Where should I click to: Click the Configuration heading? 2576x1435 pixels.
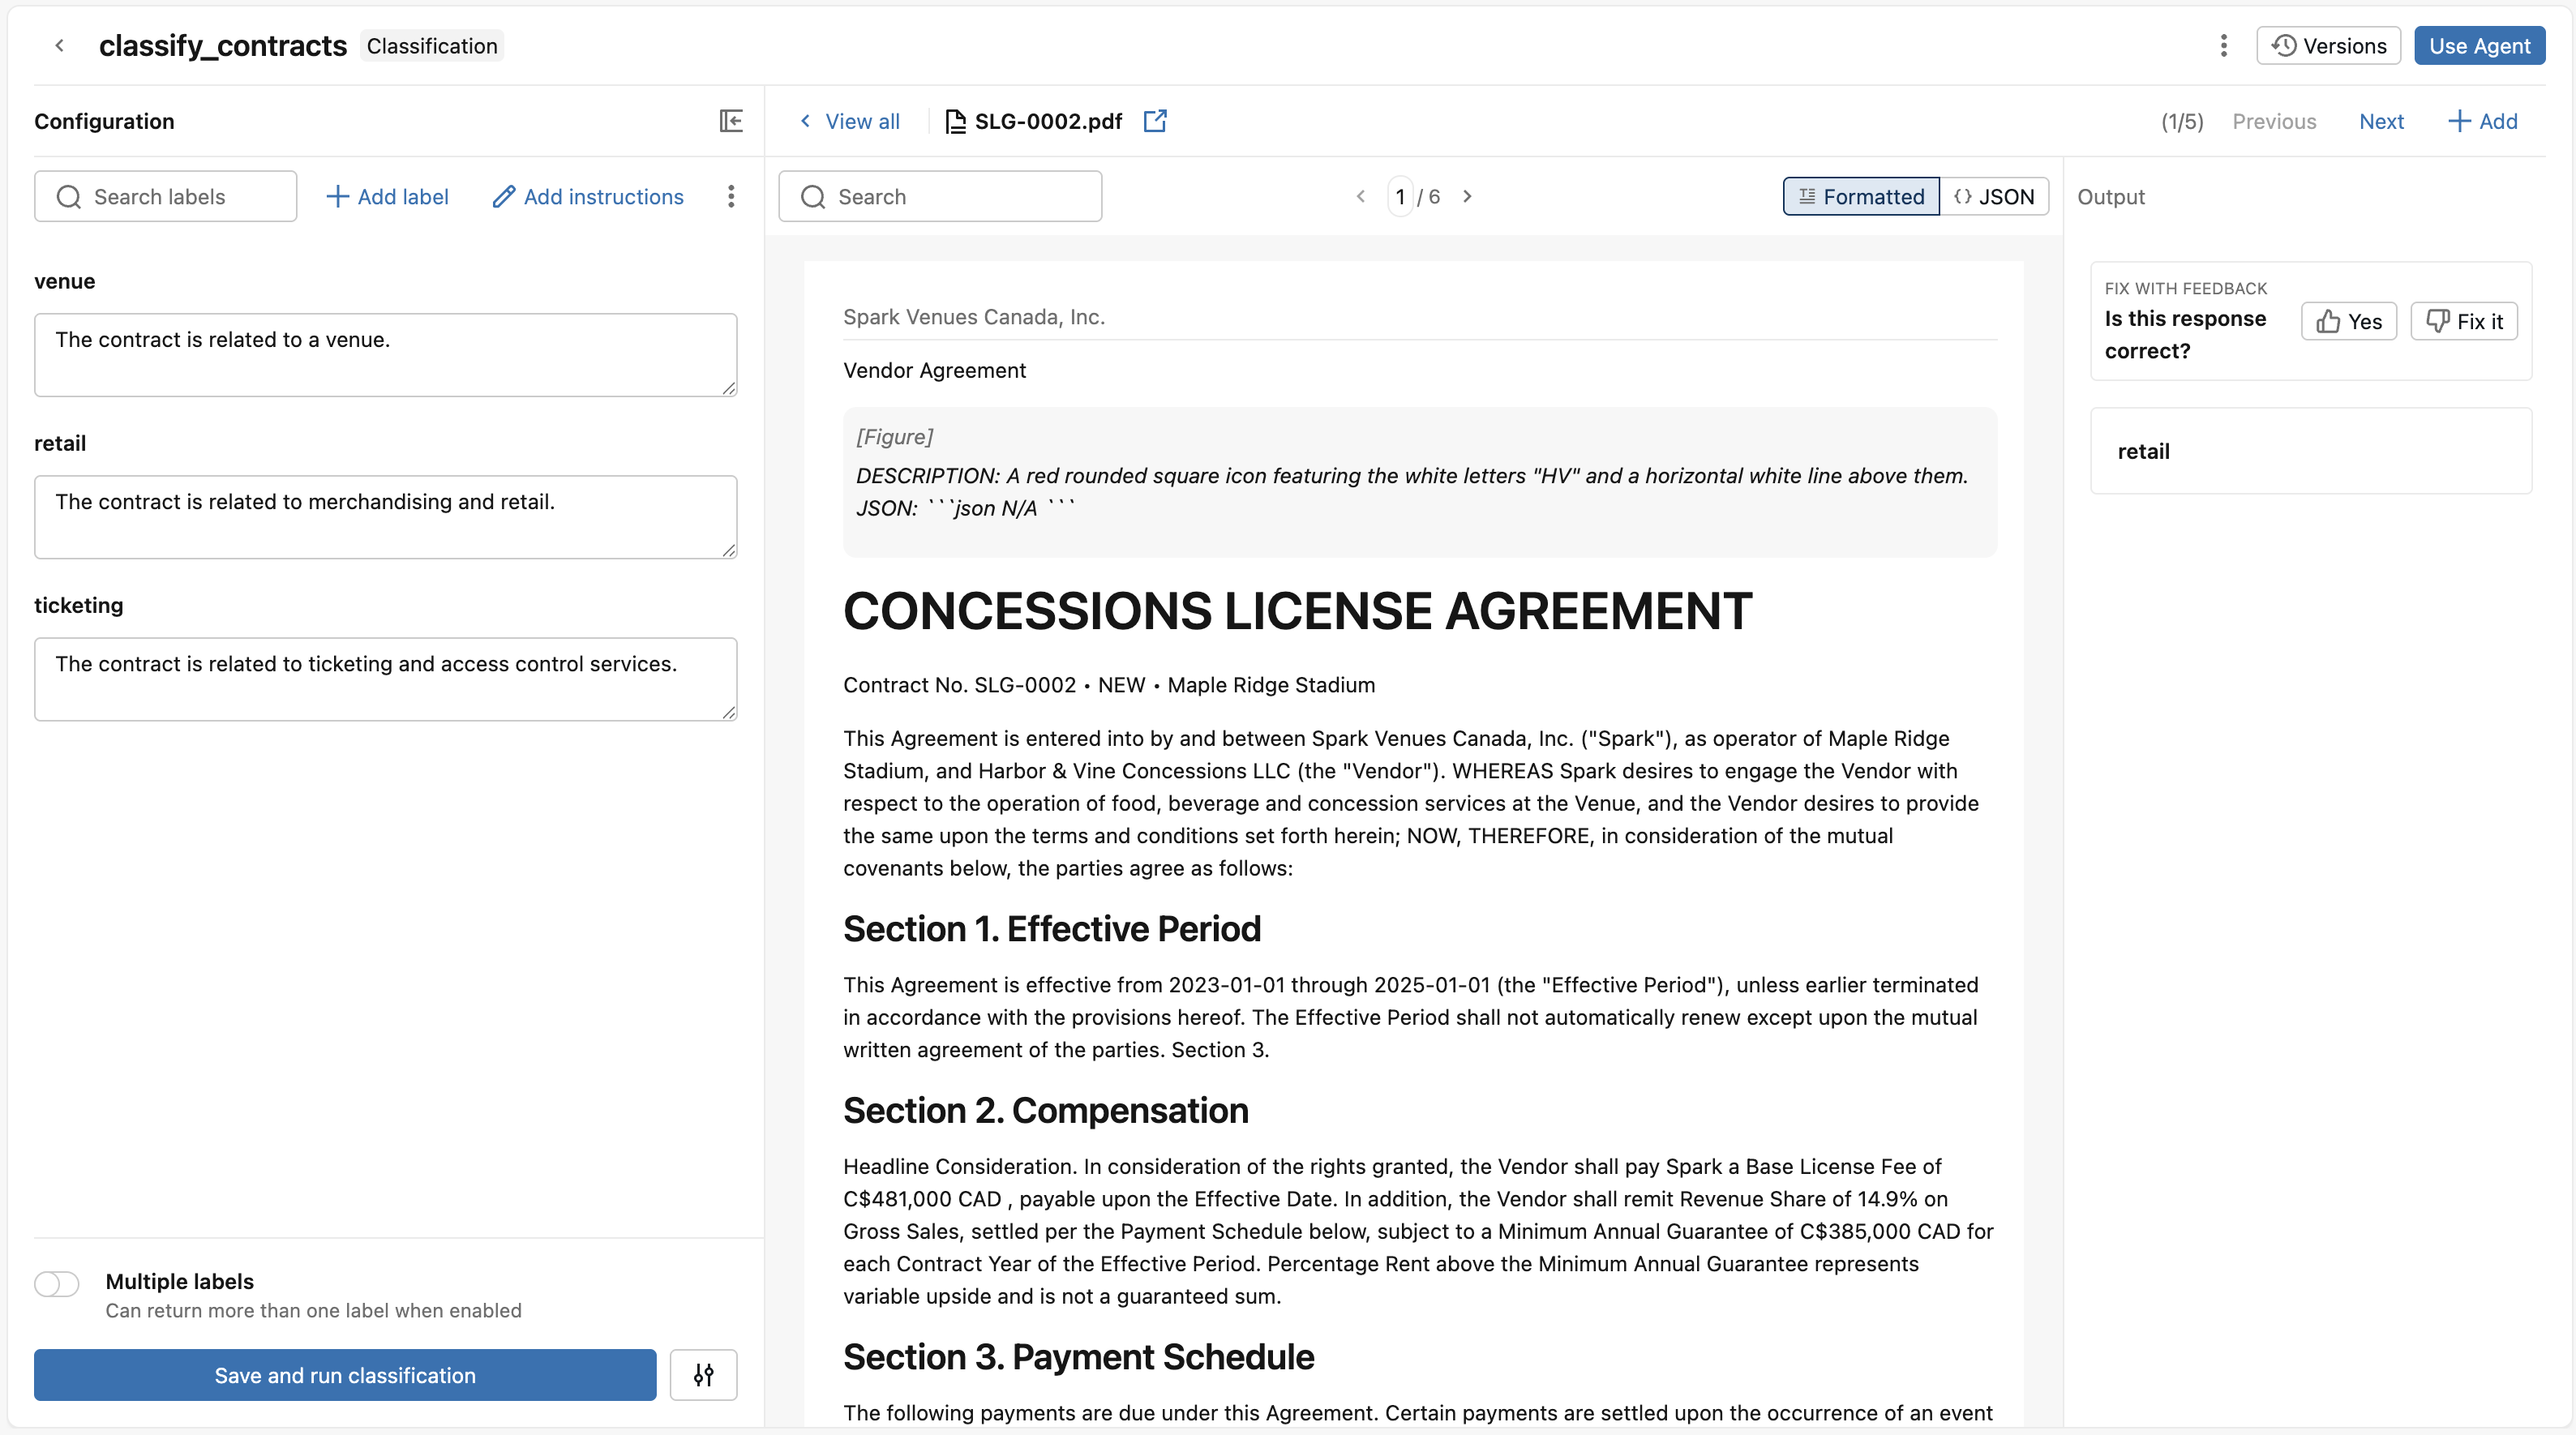pos(104,121)
